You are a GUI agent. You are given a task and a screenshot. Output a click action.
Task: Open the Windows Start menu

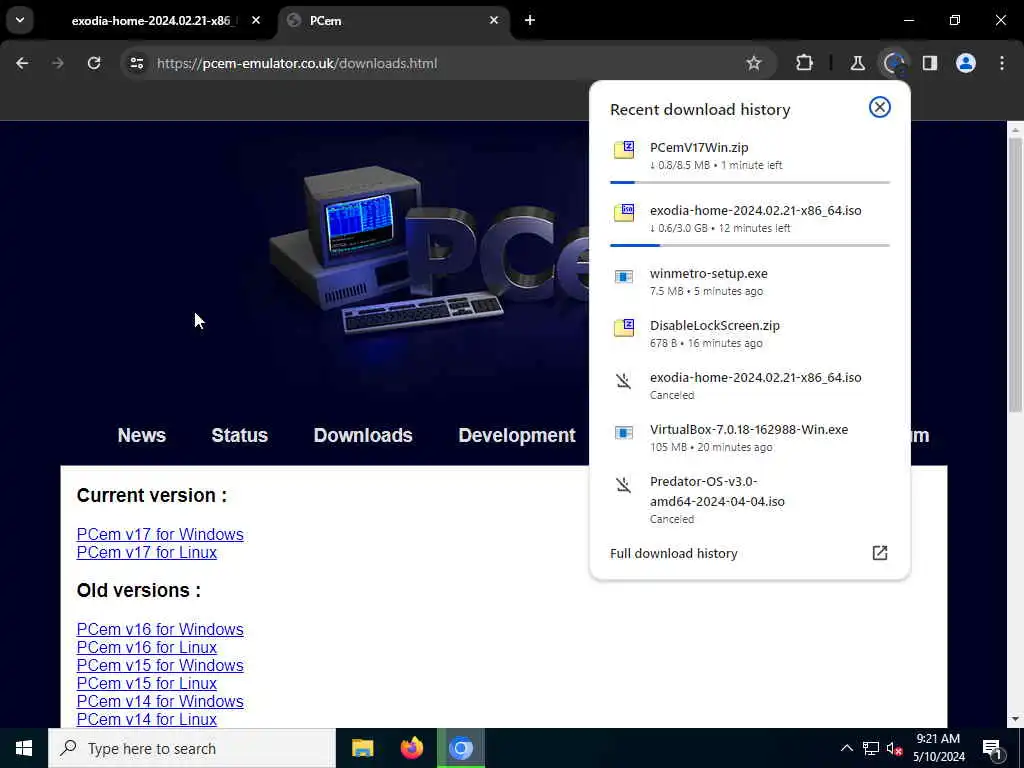[24, 748]
